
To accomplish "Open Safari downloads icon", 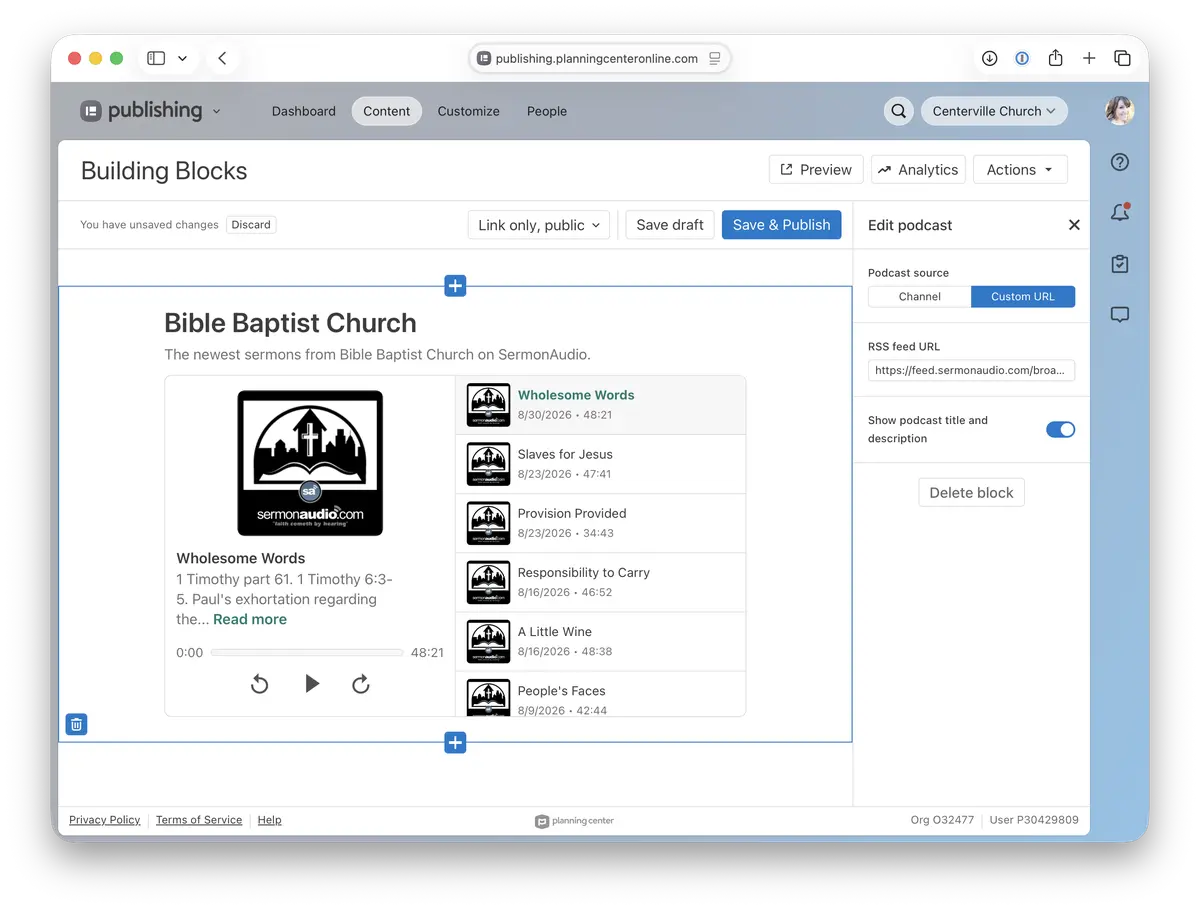I will (989, 58).
